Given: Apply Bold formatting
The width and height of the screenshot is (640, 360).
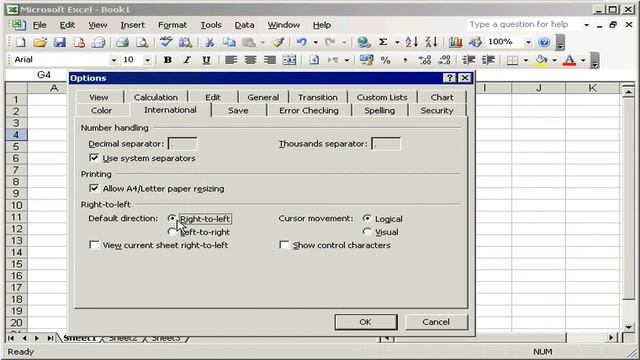Looking at the screenshot, I should [167, 60].
